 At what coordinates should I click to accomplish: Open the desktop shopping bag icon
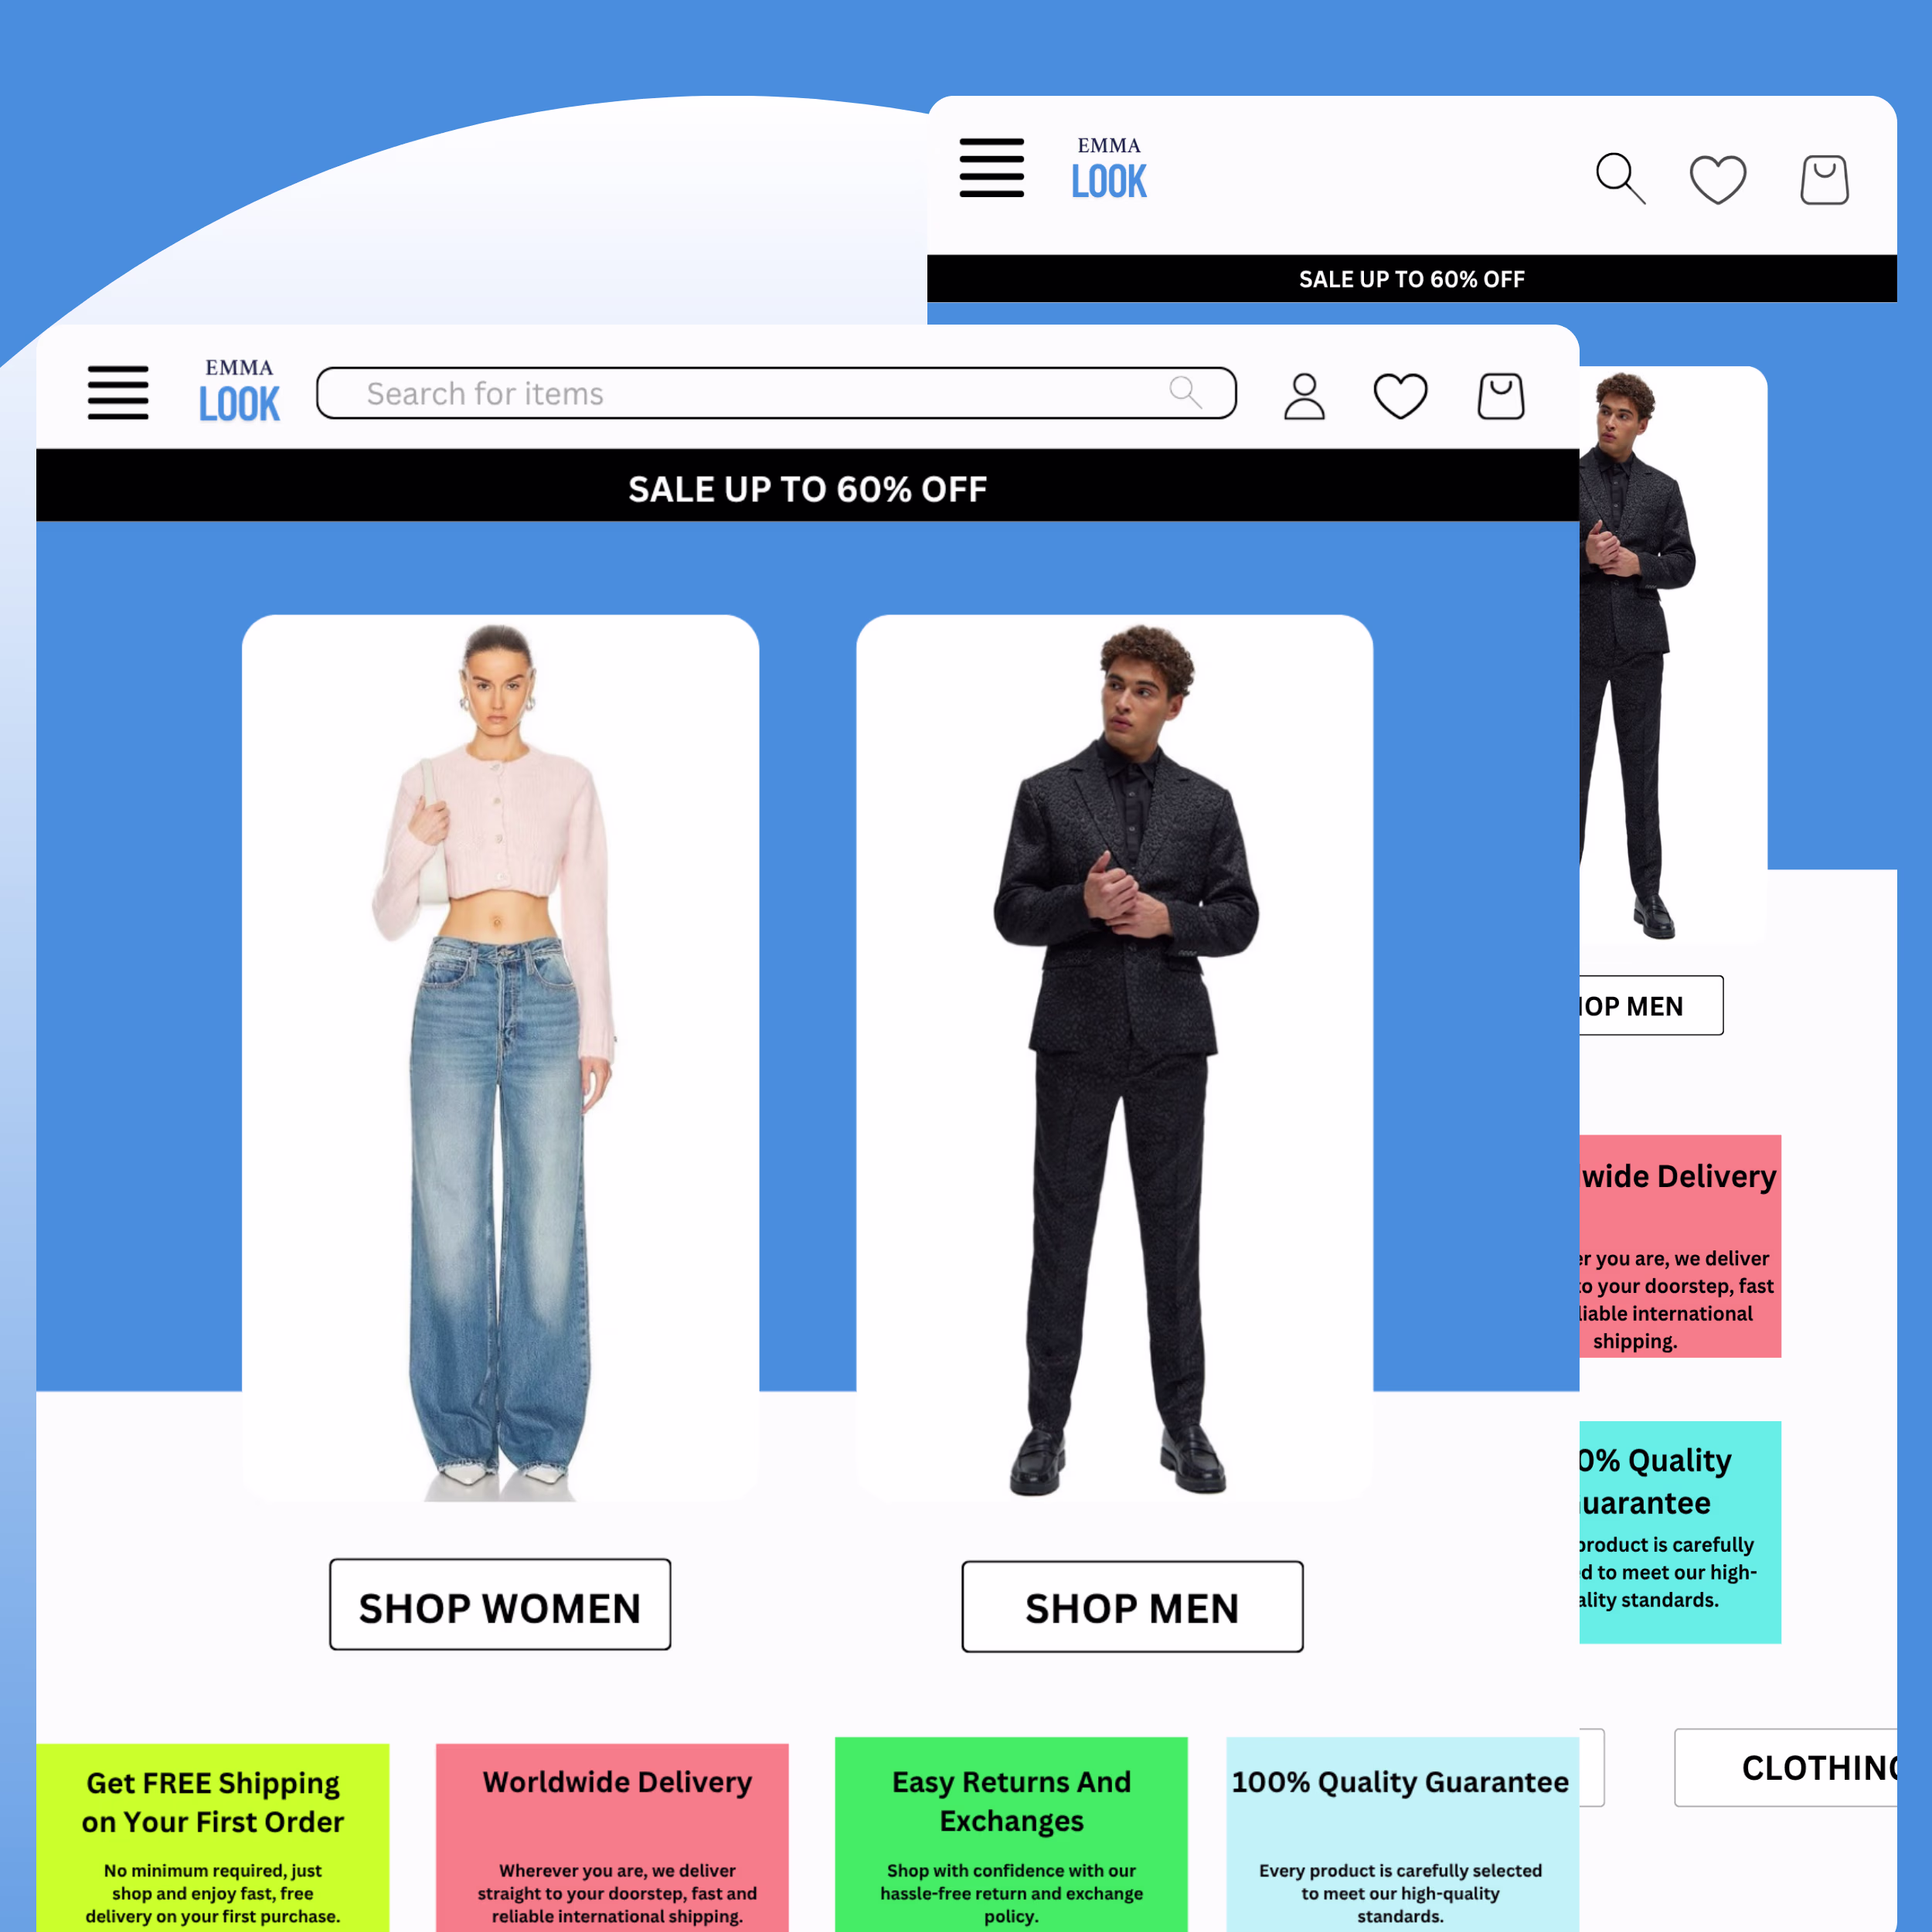1500,396
